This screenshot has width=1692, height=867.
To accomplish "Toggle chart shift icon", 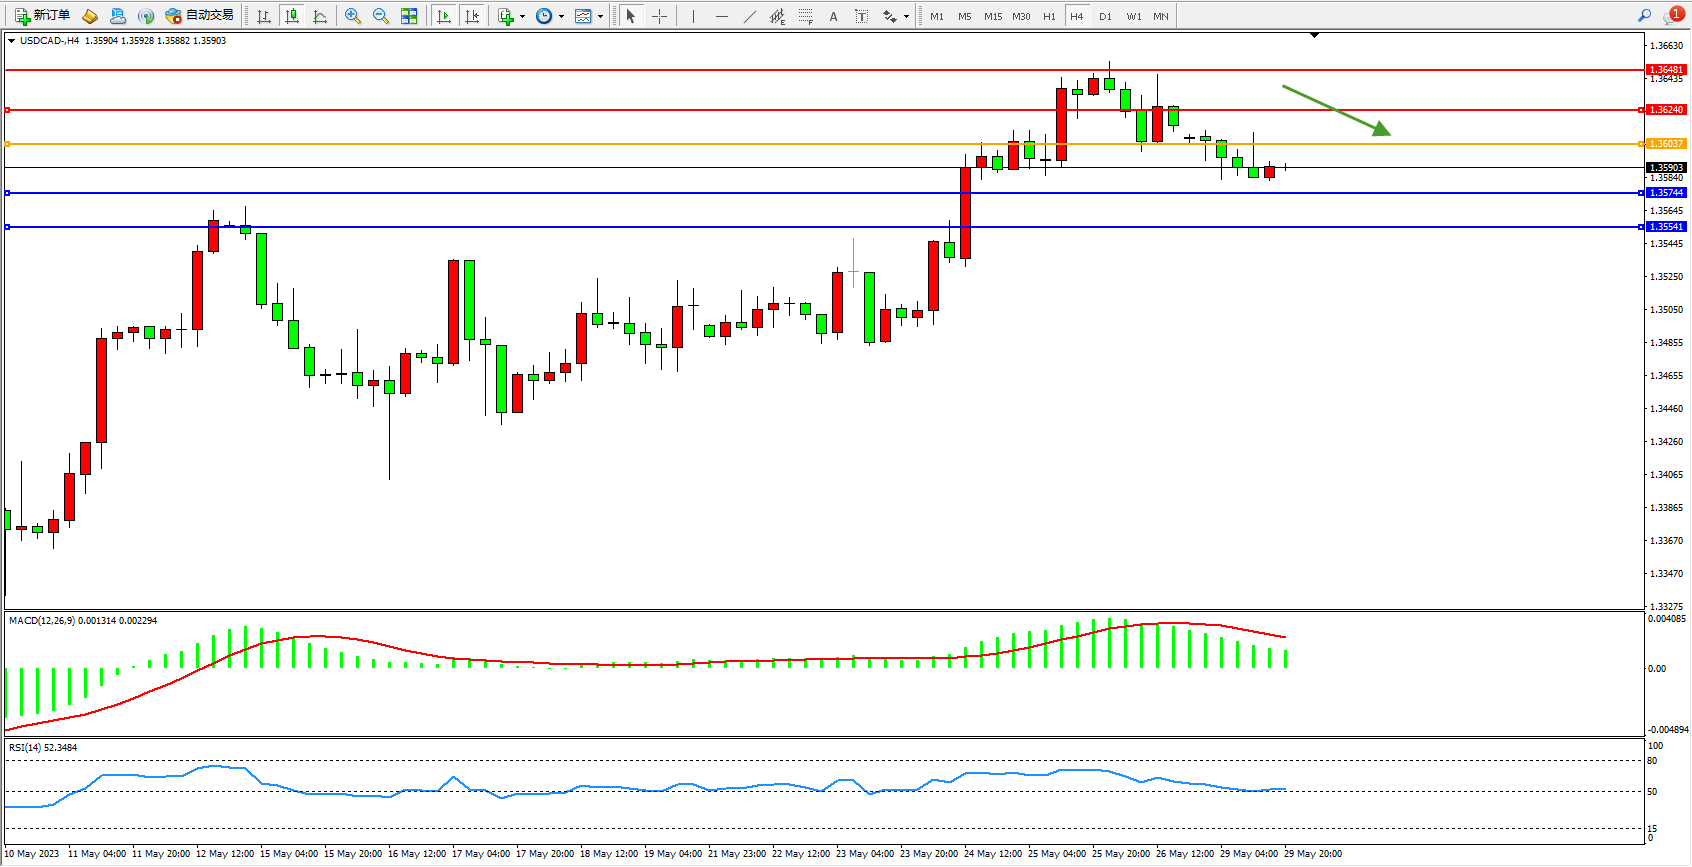I will point(472,16).
